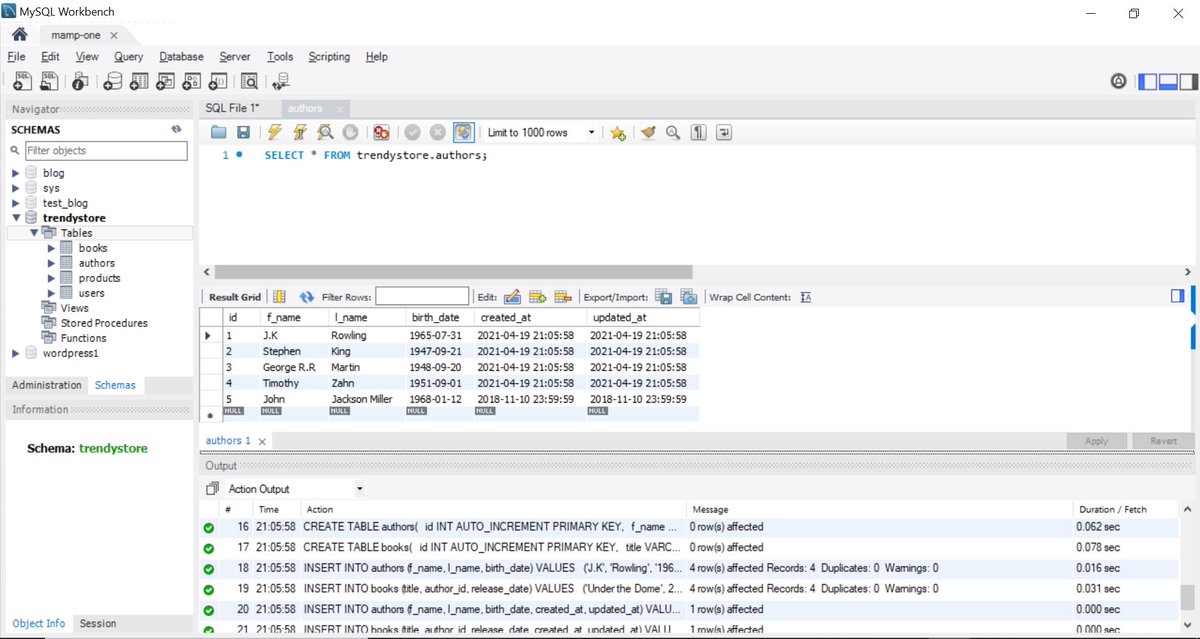Click the create new function icon
1200x639 pixels.
pos(218,82)
